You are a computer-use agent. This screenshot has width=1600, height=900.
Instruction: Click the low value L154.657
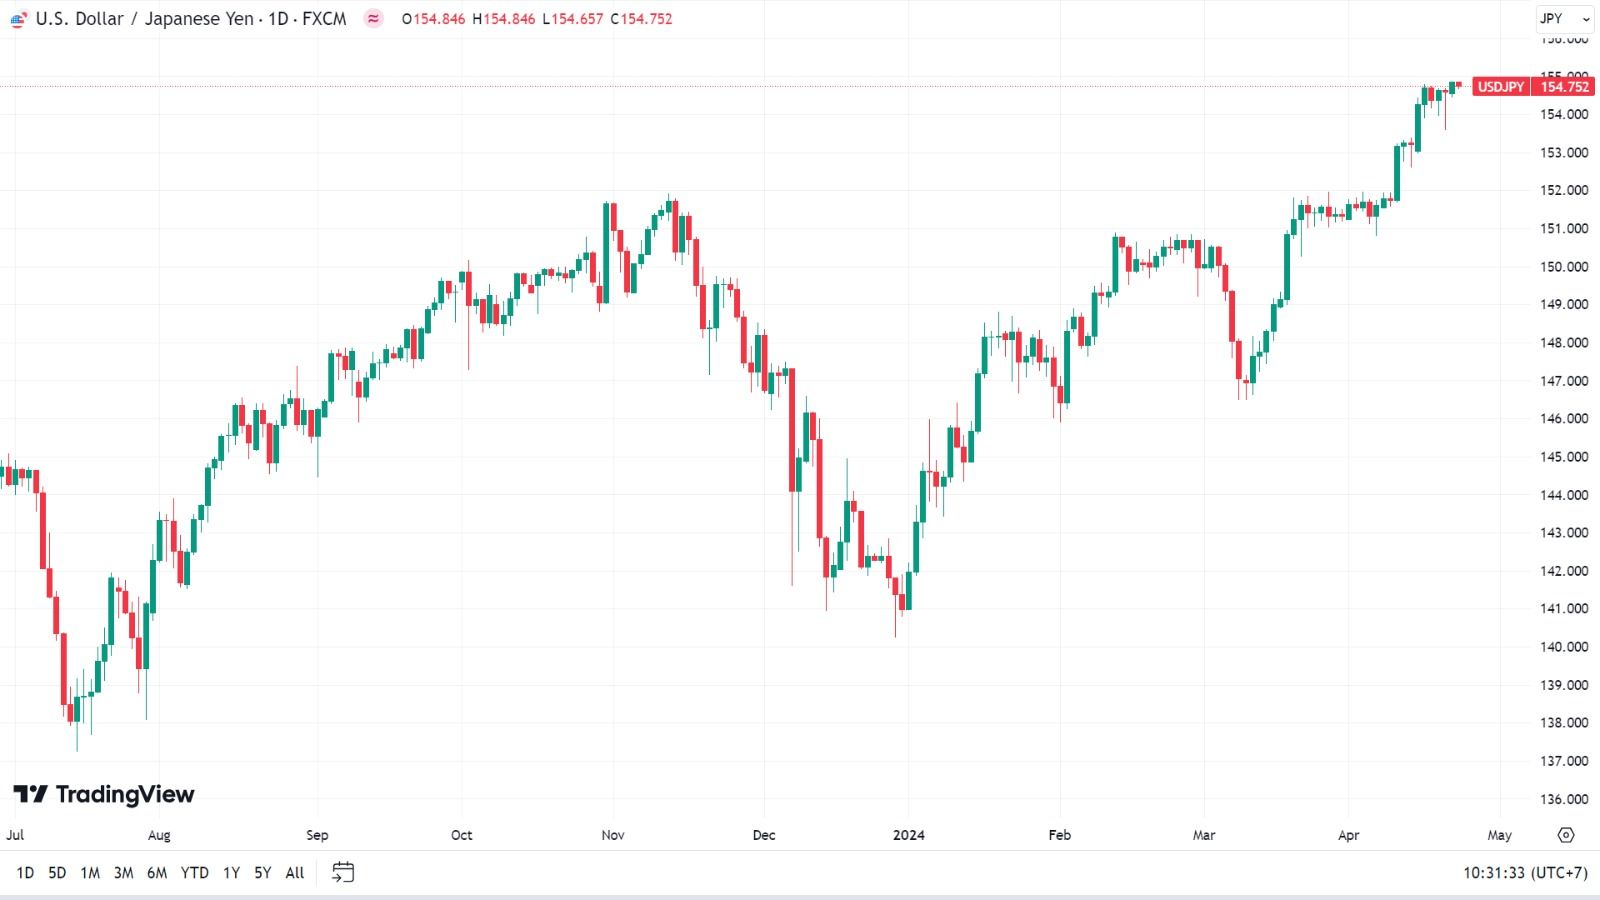tap(572, 19)
